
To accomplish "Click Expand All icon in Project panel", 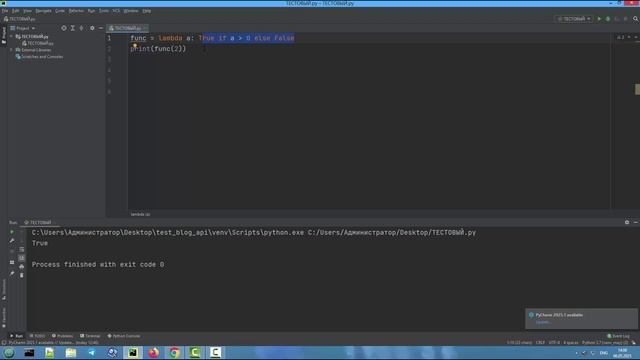I will [73, 28].
